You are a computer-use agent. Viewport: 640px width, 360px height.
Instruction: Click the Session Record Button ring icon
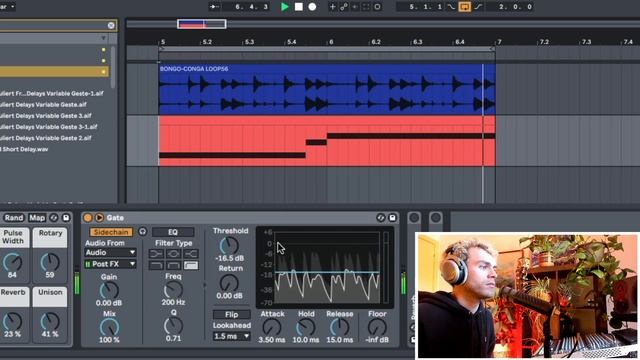(x=378, y=7)
